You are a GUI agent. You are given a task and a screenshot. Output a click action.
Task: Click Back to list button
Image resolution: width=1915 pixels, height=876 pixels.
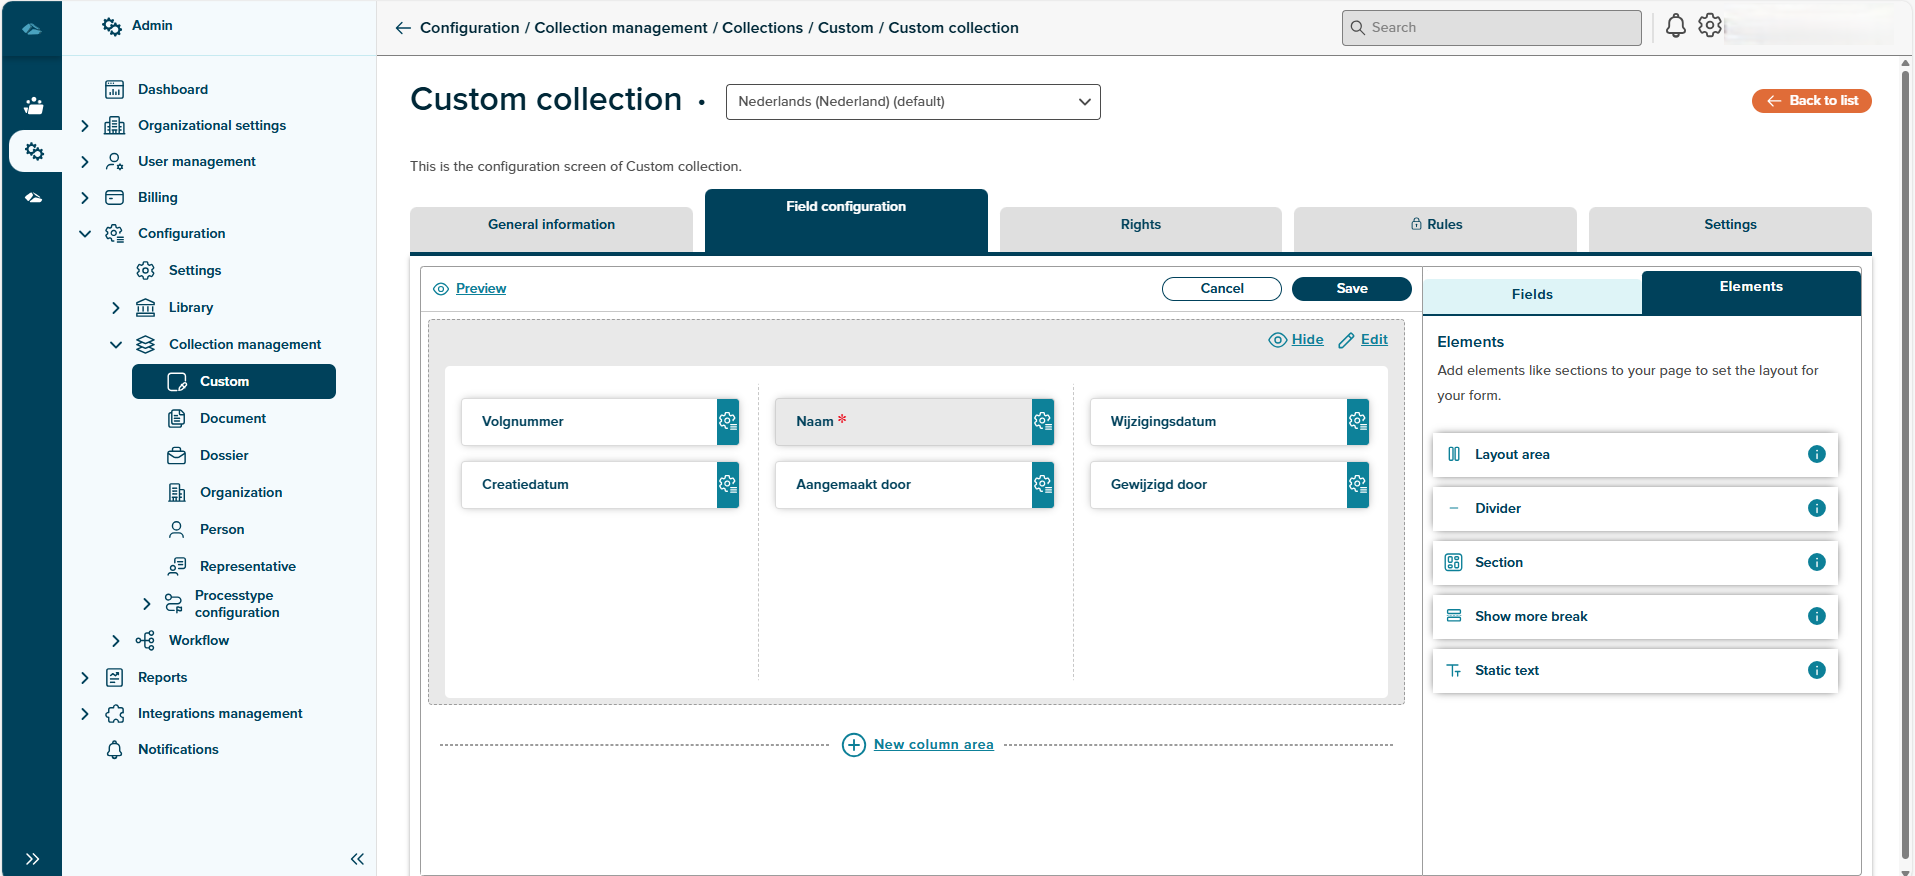tap(1811, 101)
